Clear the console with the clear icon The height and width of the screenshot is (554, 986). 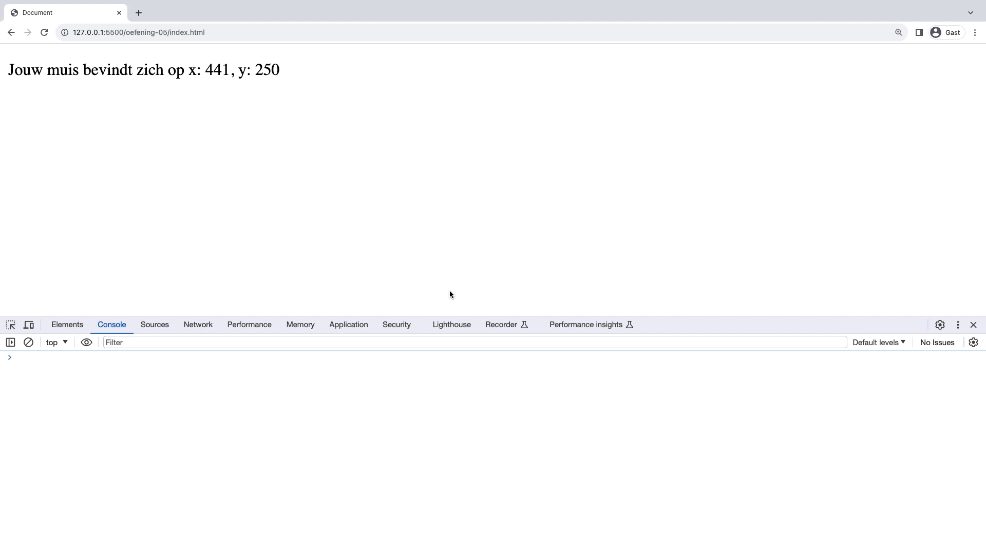(28, 342)
